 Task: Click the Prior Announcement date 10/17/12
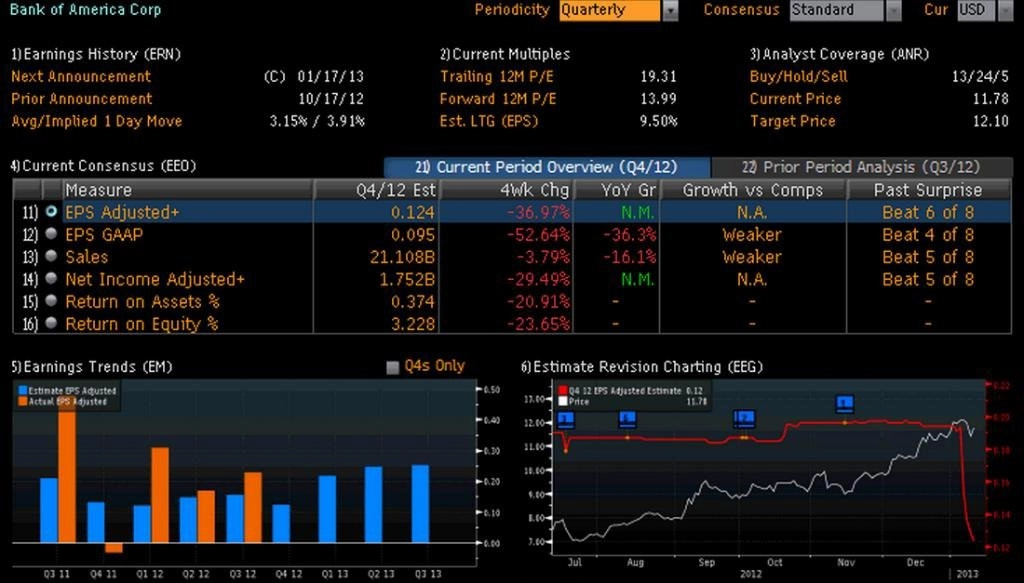point(330,99)
